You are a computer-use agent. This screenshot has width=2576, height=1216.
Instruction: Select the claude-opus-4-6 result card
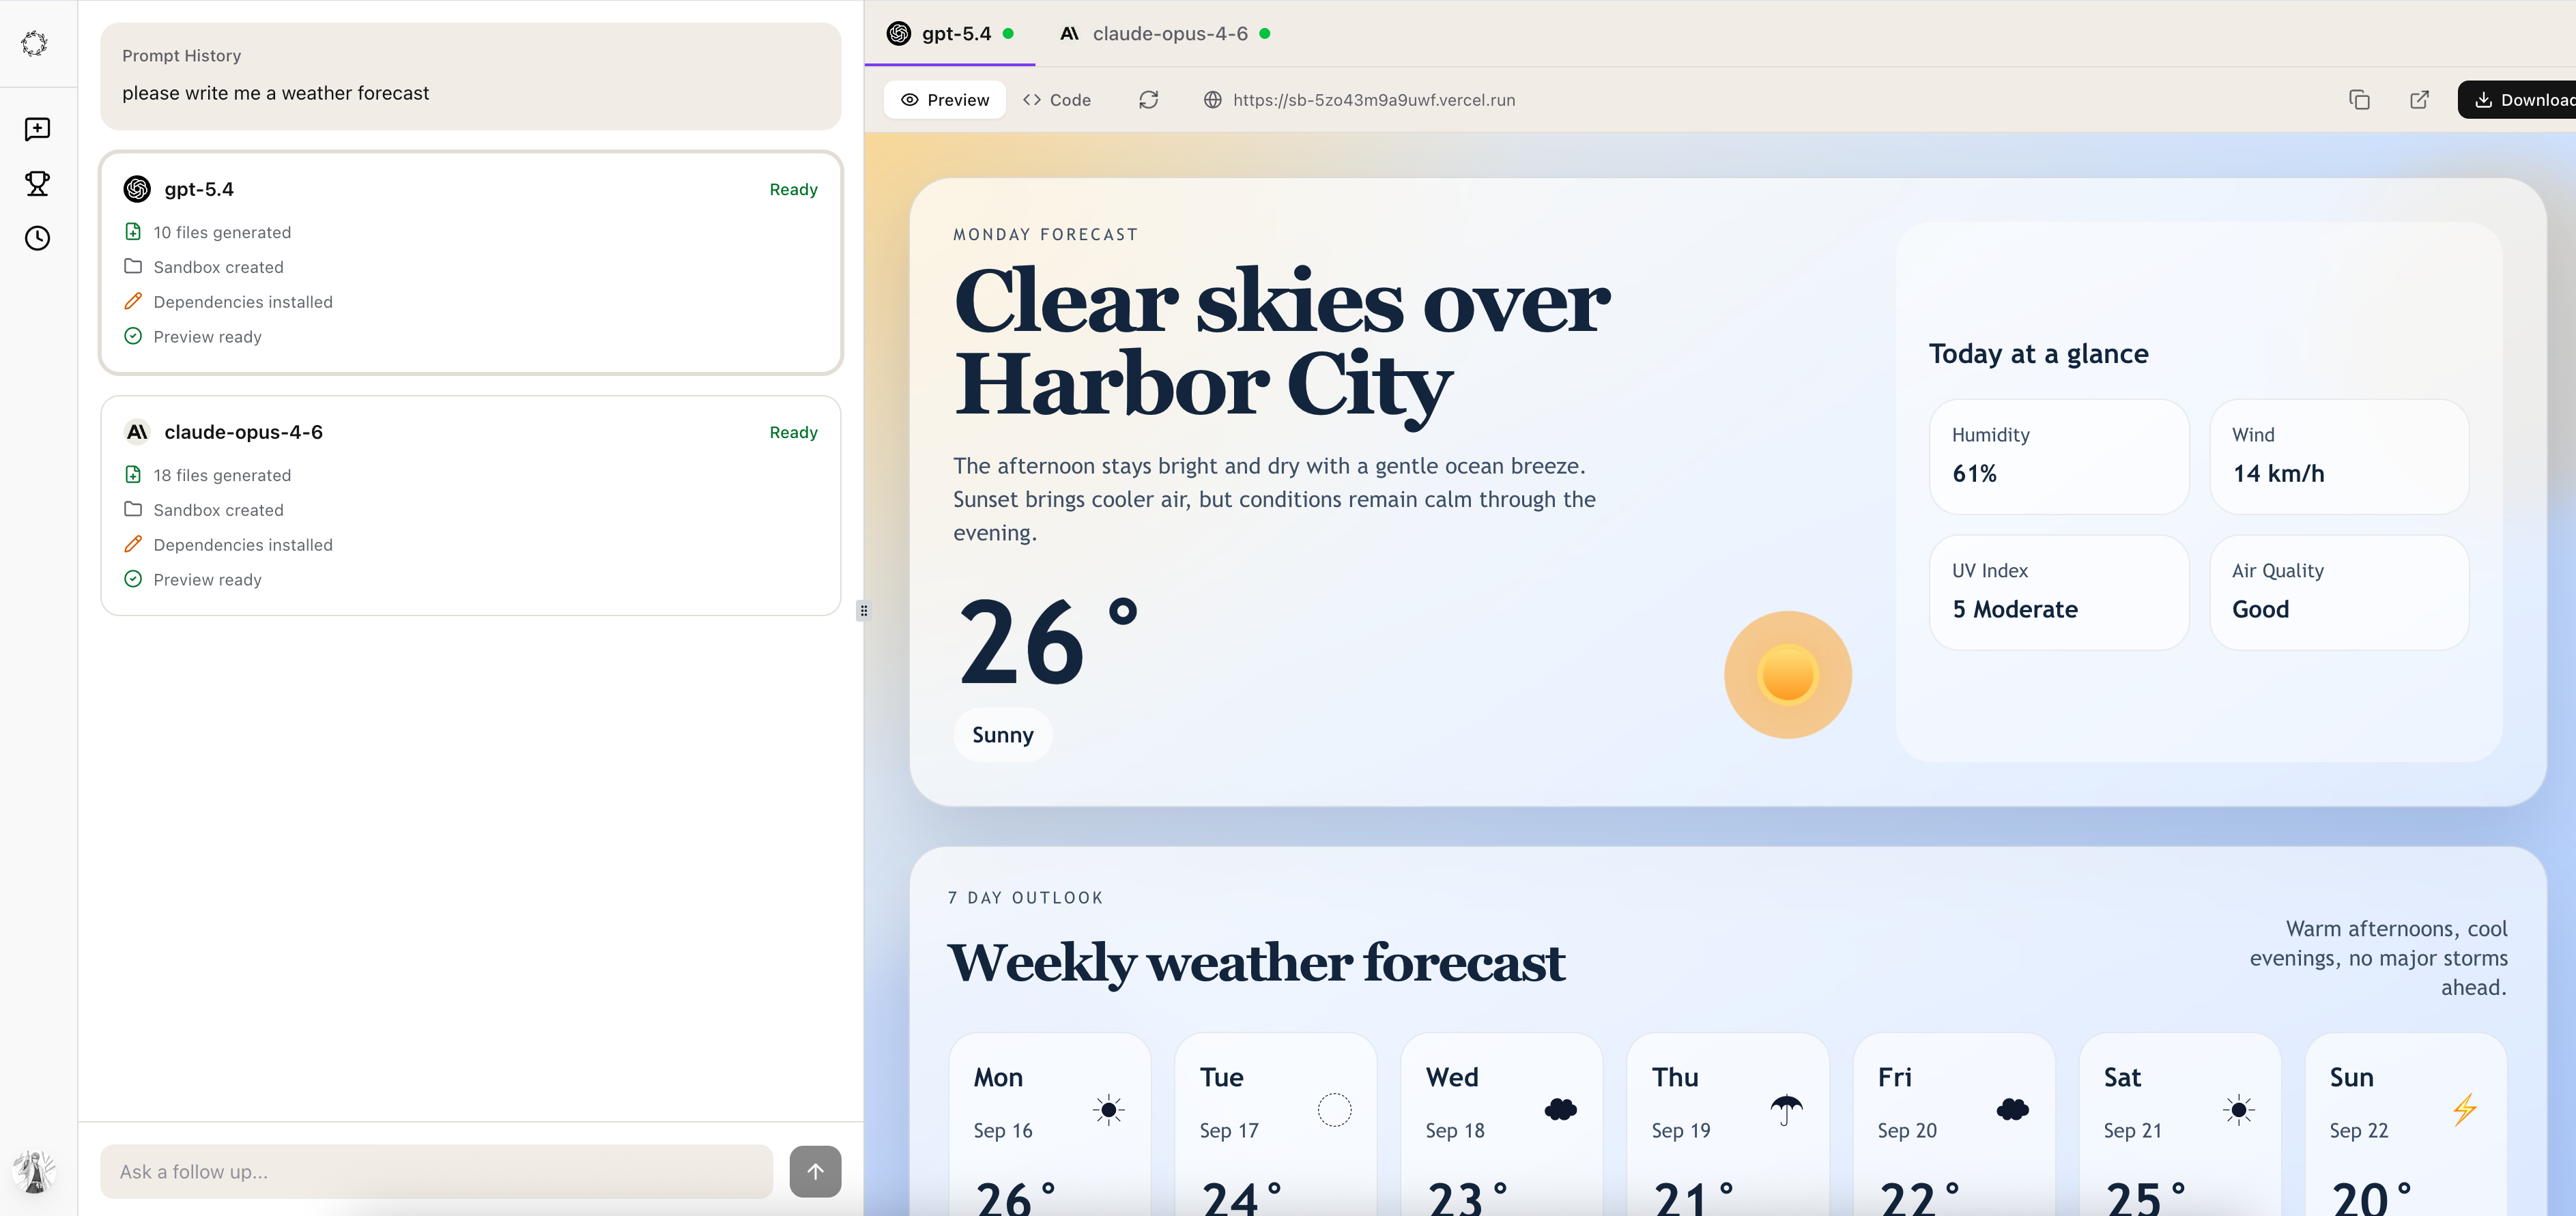[x=470, y=505]
